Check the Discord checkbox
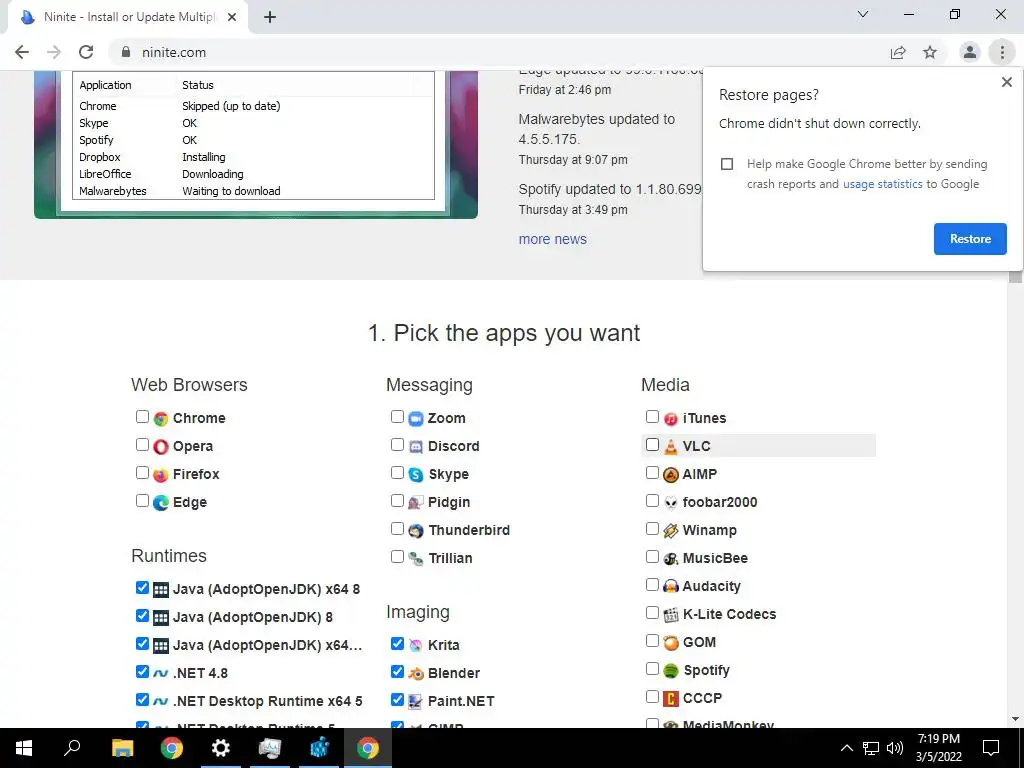The image size is (1024, 768). [x=397, y=445]
